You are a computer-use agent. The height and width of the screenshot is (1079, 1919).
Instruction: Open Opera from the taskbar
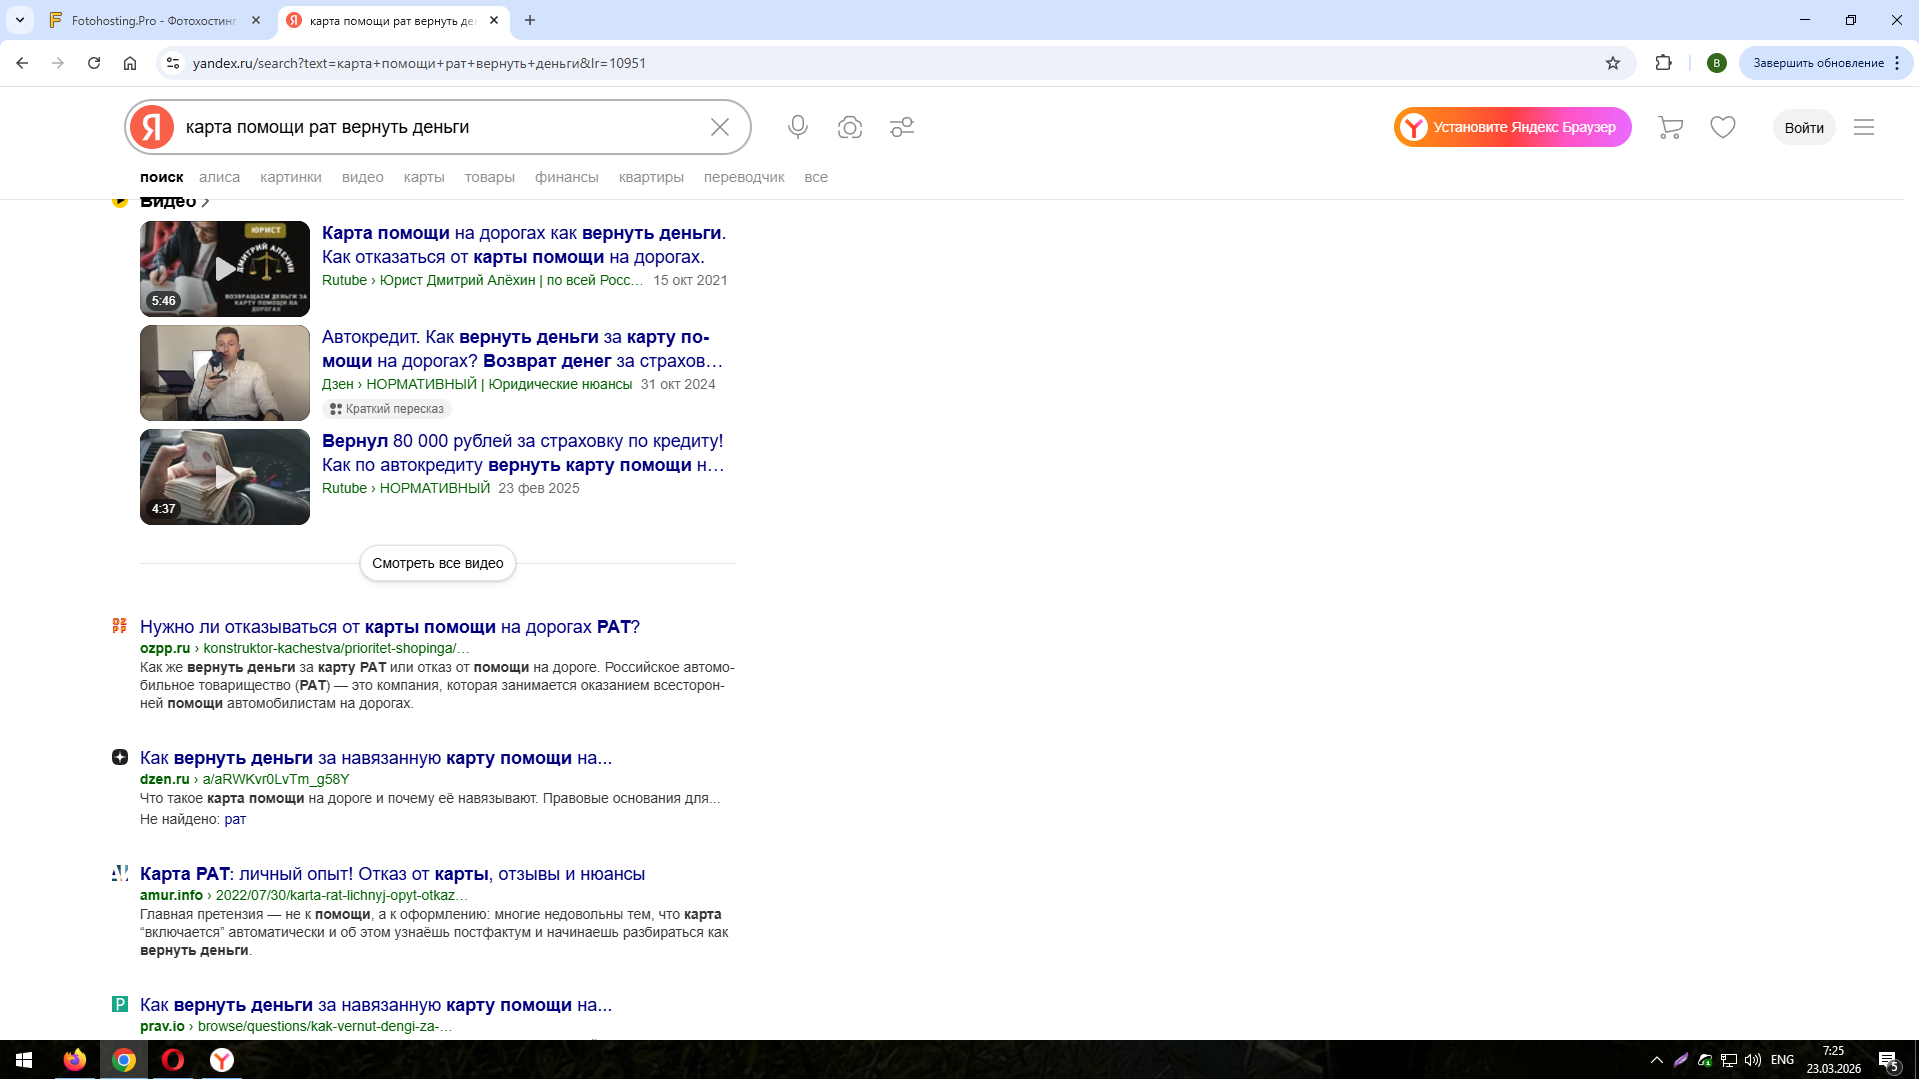pos(173,1060)
